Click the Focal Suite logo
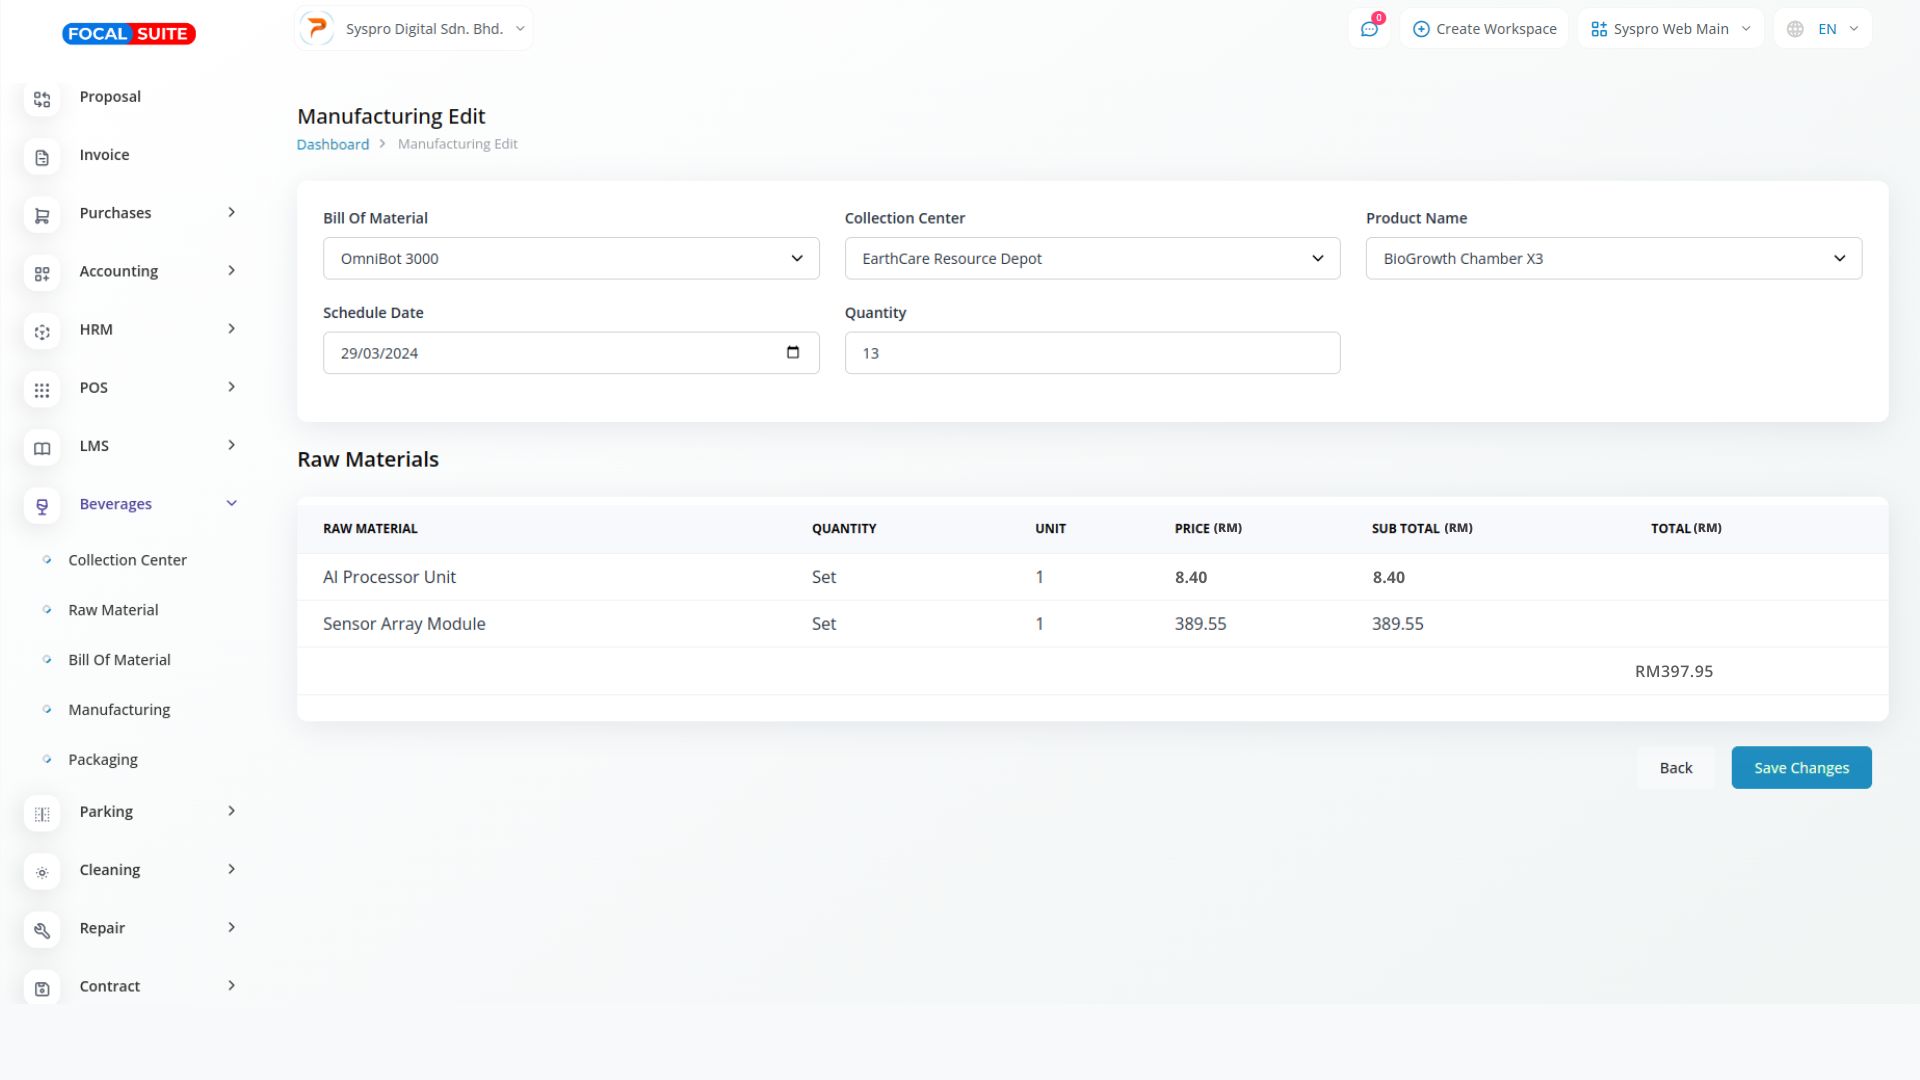 pyautogui.click(x=129, y=34)
